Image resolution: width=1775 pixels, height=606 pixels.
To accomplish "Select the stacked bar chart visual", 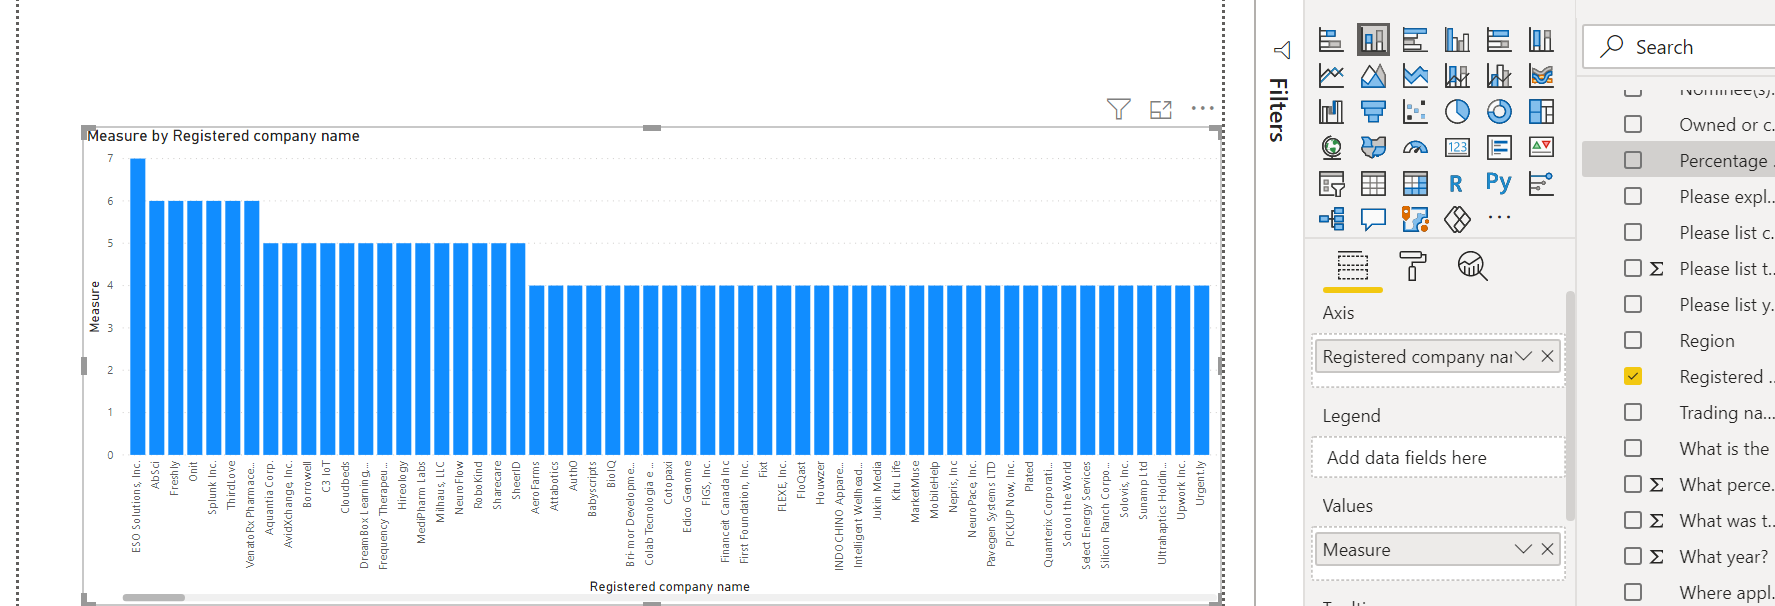I will click(1331, 40).
